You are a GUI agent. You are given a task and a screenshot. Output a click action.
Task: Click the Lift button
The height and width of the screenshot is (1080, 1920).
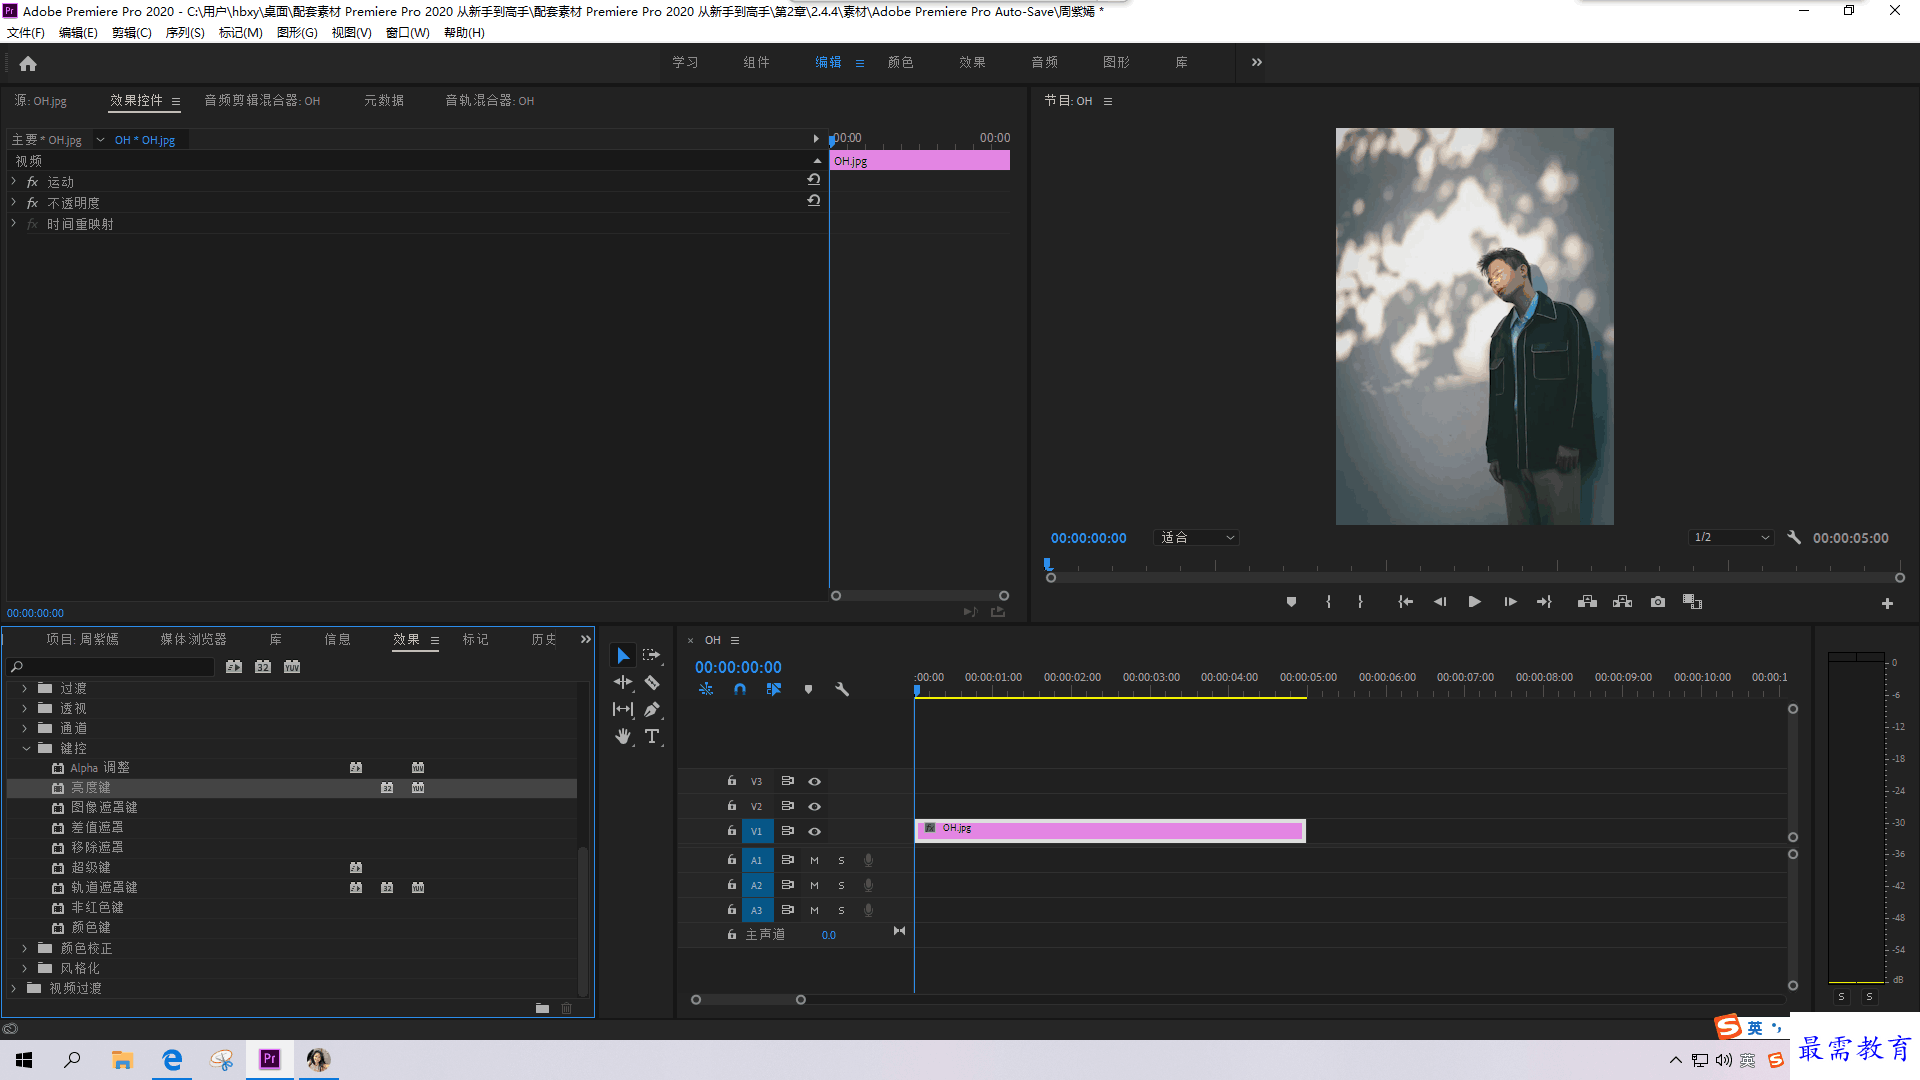point(1587,602)
